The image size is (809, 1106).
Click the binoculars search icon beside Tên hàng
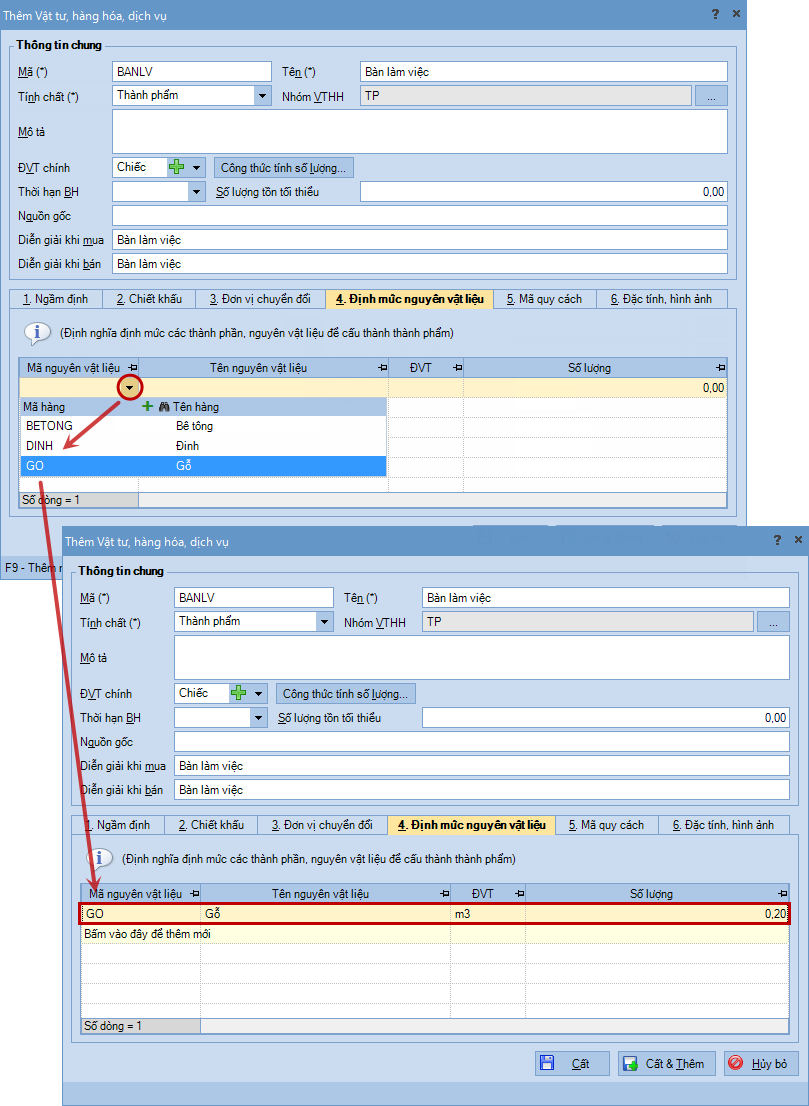(x=164, y=407)
